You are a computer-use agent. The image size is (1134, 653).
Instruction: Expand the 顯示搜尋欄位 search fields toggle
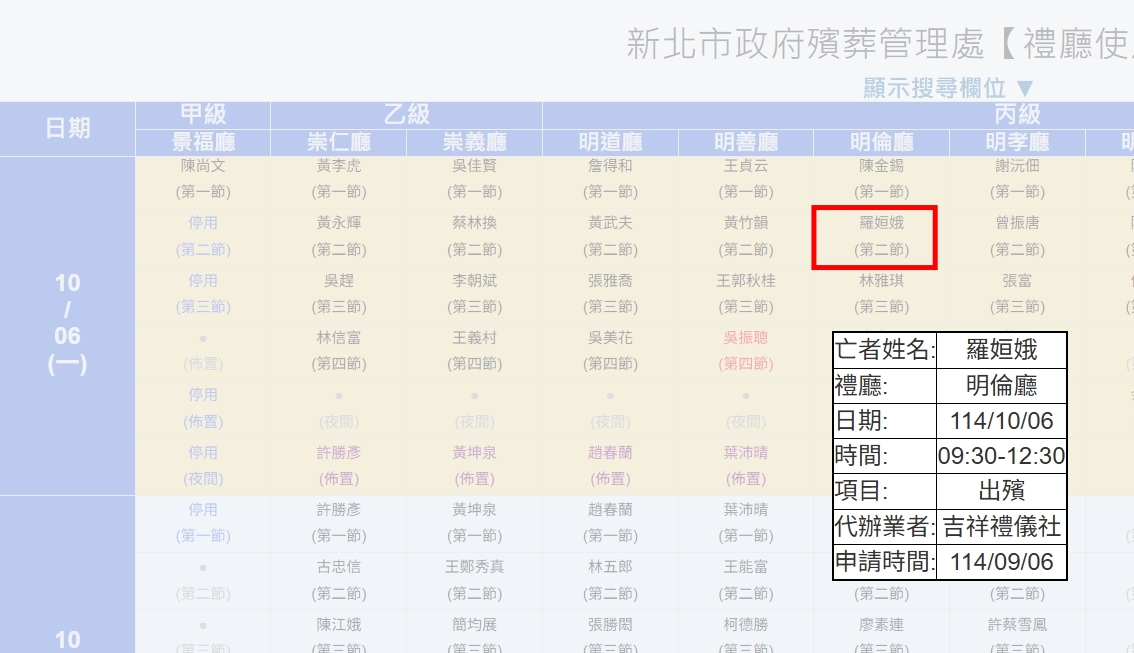tap(948, 88)
